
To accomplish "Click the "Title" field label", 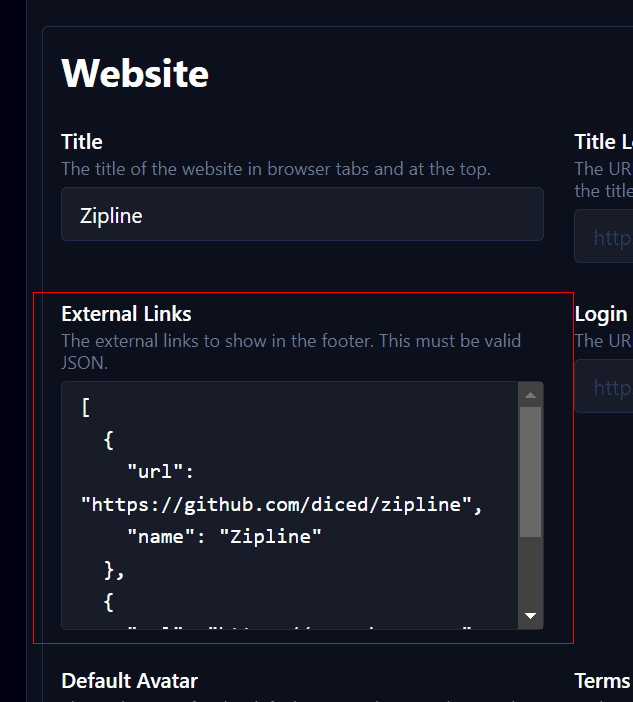I will coord(82,142).
